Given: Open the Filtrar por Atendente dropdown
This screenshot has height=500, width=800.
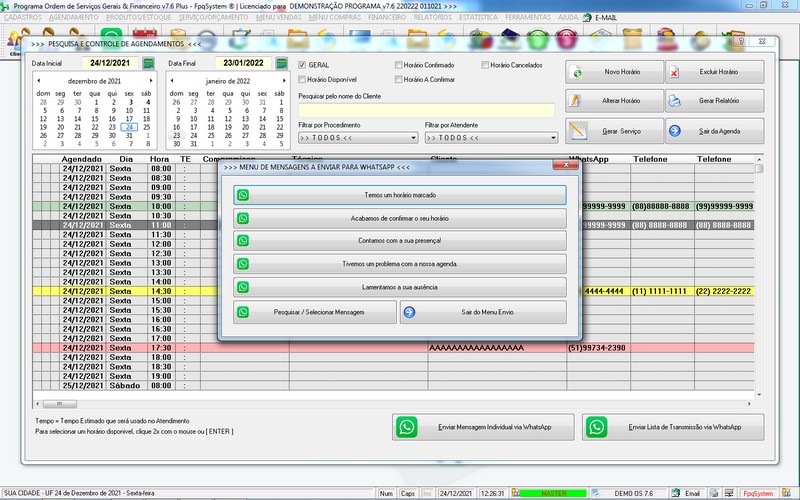Looking at the screenshot, I should pyautogui.click(x=553, y=138).
